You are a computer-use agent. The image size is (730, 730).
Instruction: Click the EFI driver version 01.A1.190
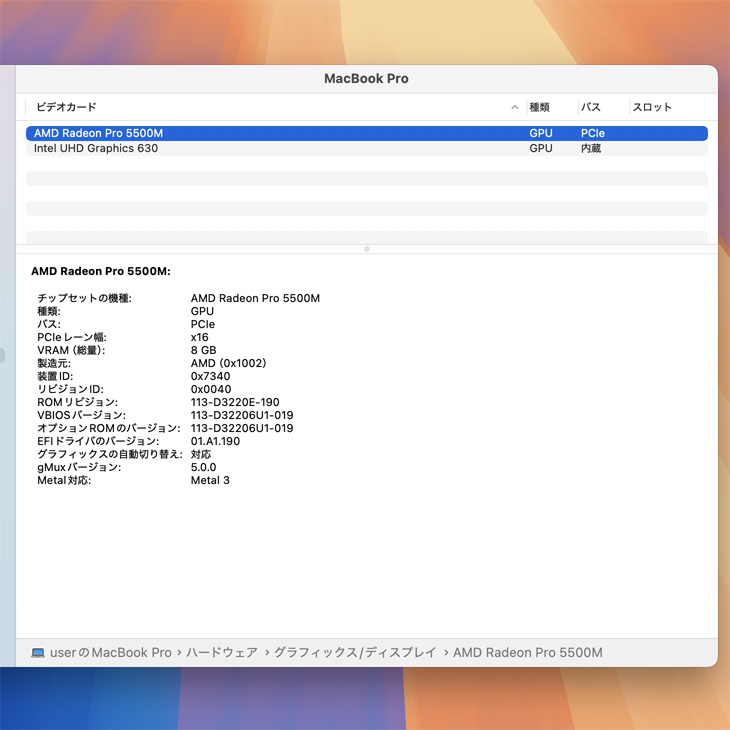click(216, 441)
